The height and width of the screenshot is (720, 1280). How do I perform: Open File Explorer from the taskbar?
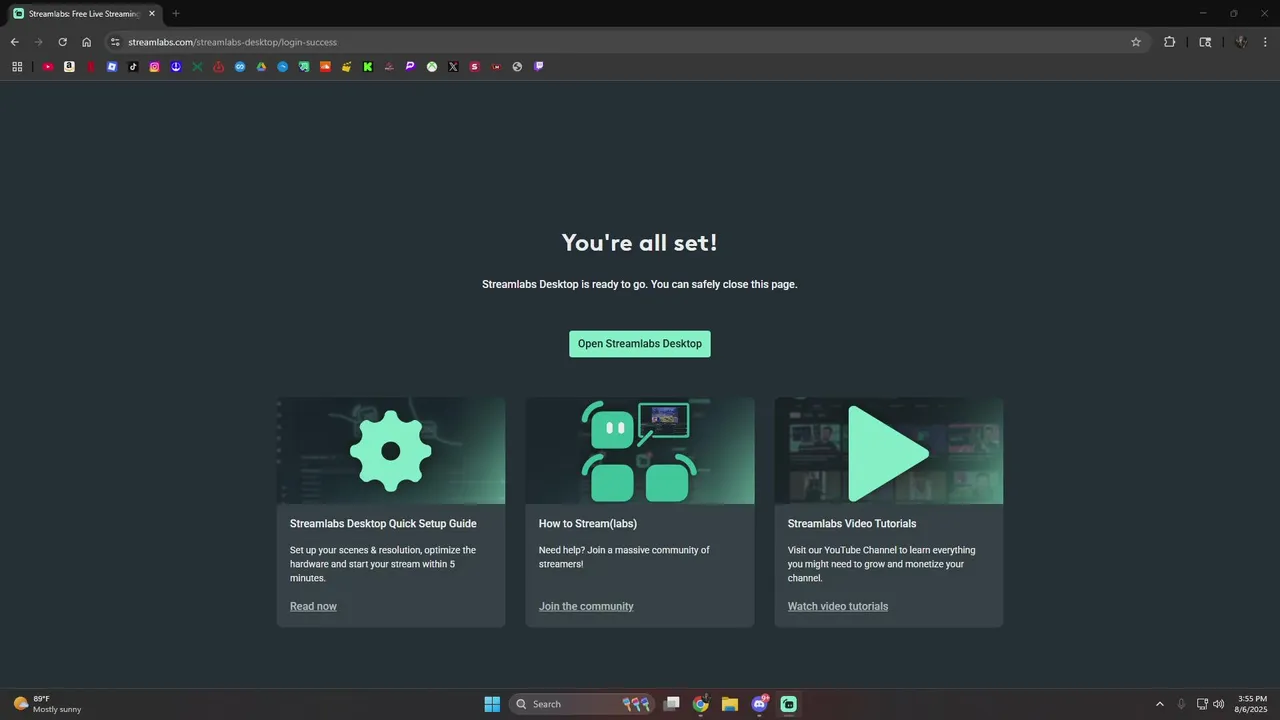coord(730,704)
